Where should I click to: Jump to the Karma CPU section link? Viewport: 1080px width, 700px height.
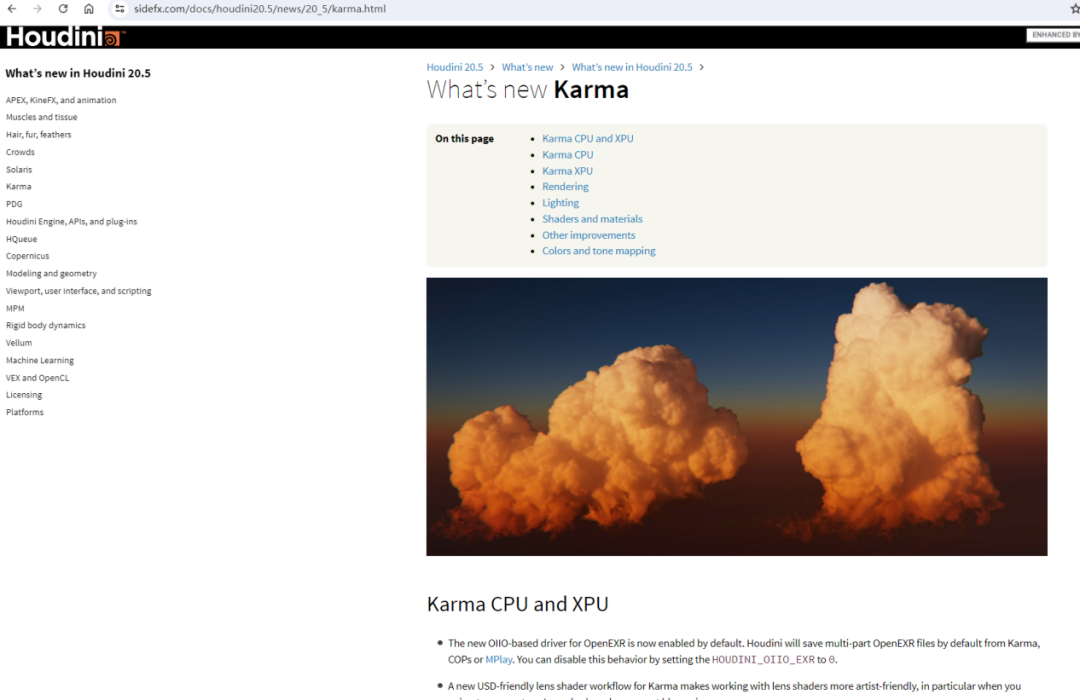pyautogui.click(x=568, y=155)
